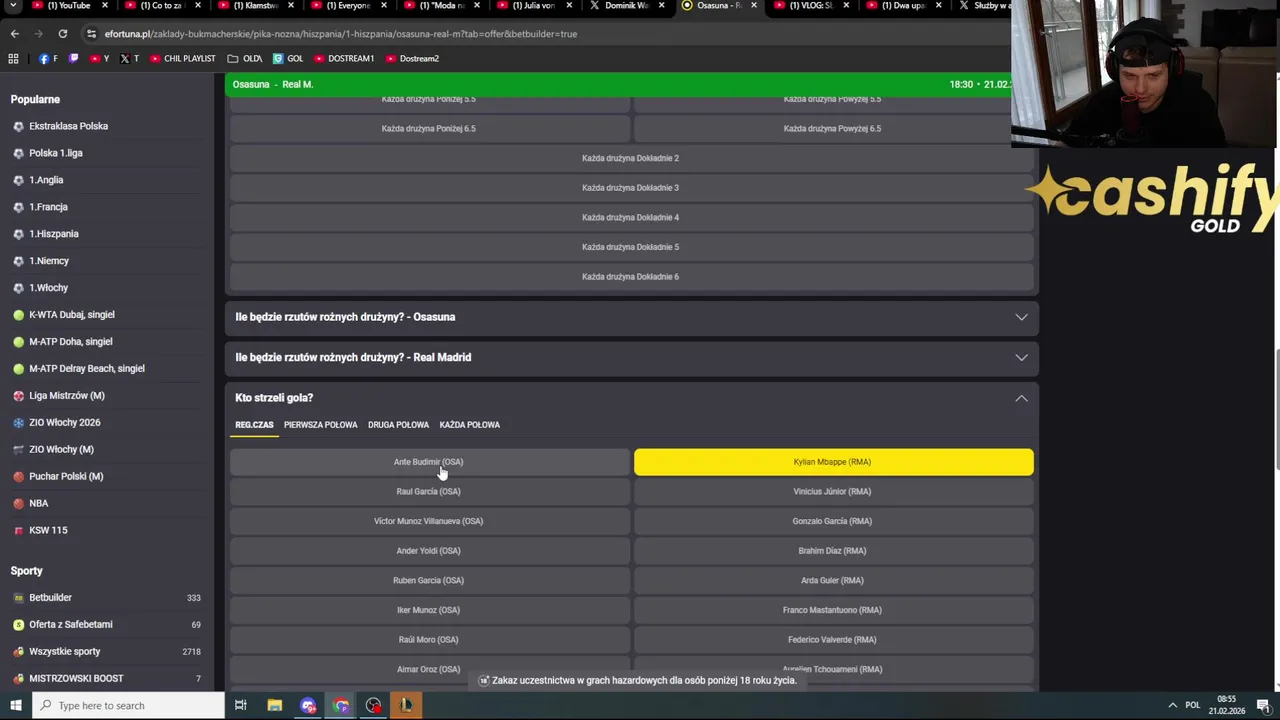Open the Dostream2 bookmark
Screen dimensions: 1280x720
click(x=412, y=58)
